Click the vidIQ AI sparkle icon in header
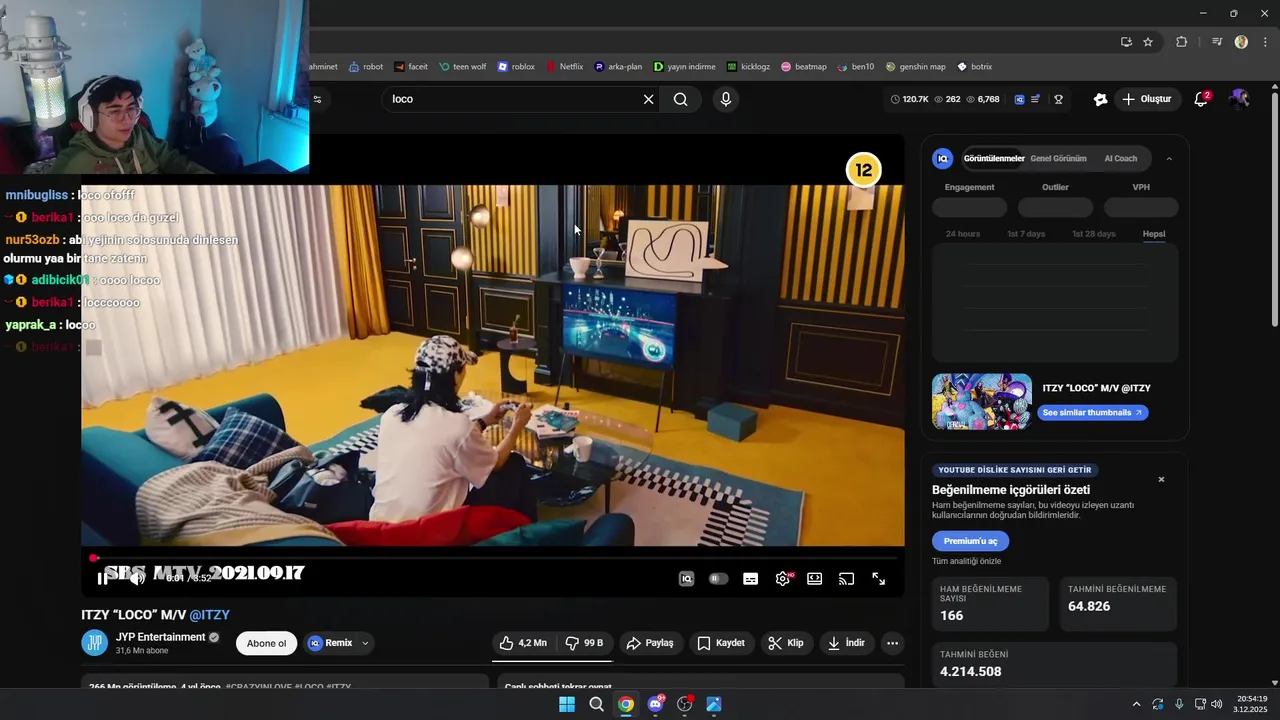The width and height of the screenshot is (1280, 720). pos(1100,99)
